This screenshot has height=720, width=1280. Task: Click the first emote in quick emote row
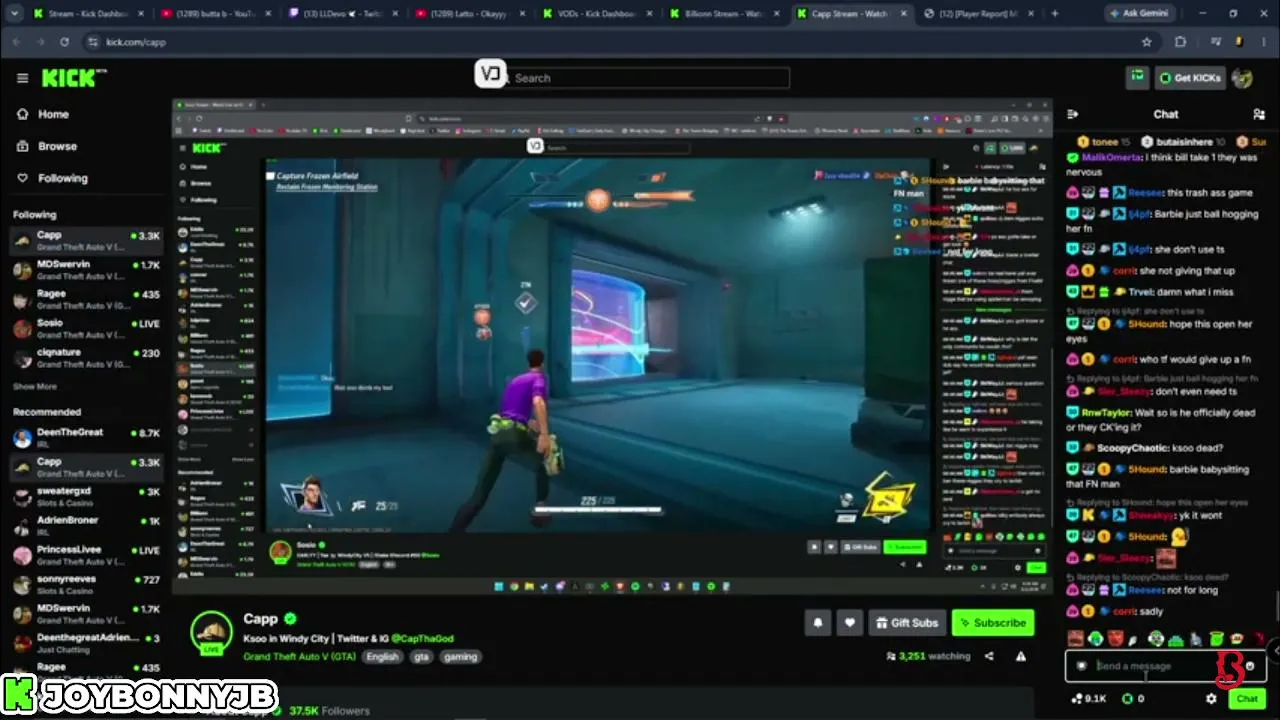point(1075,639)
